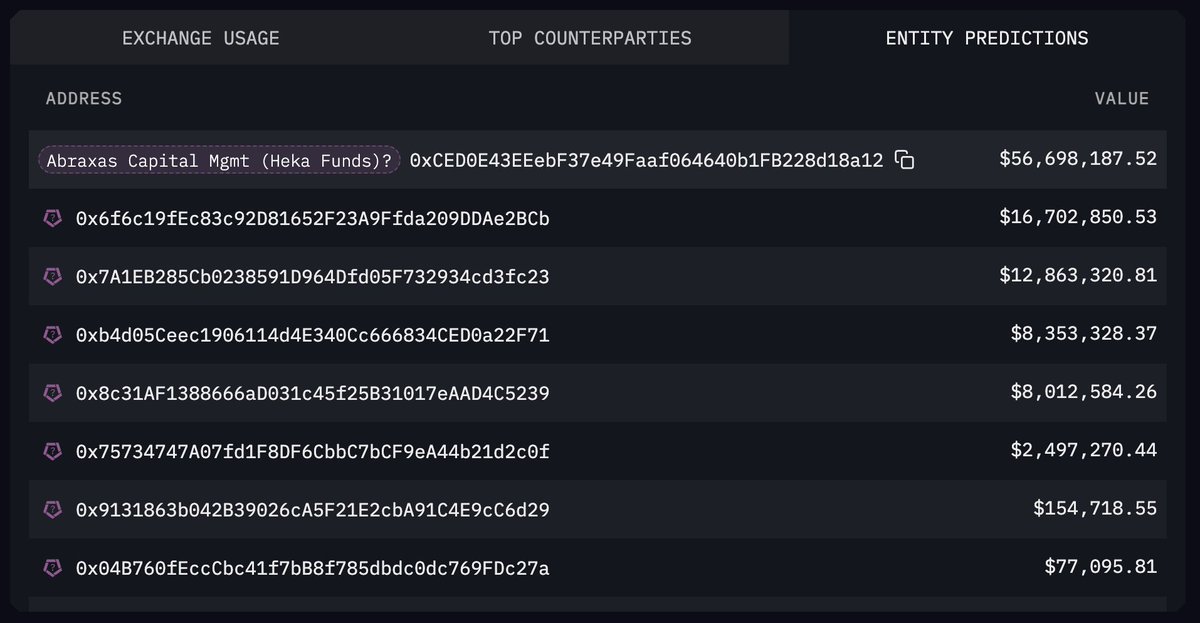Select the Entity Predictions tab
The height and width of the screenshot is (623, 1200).
click(987, 38)
